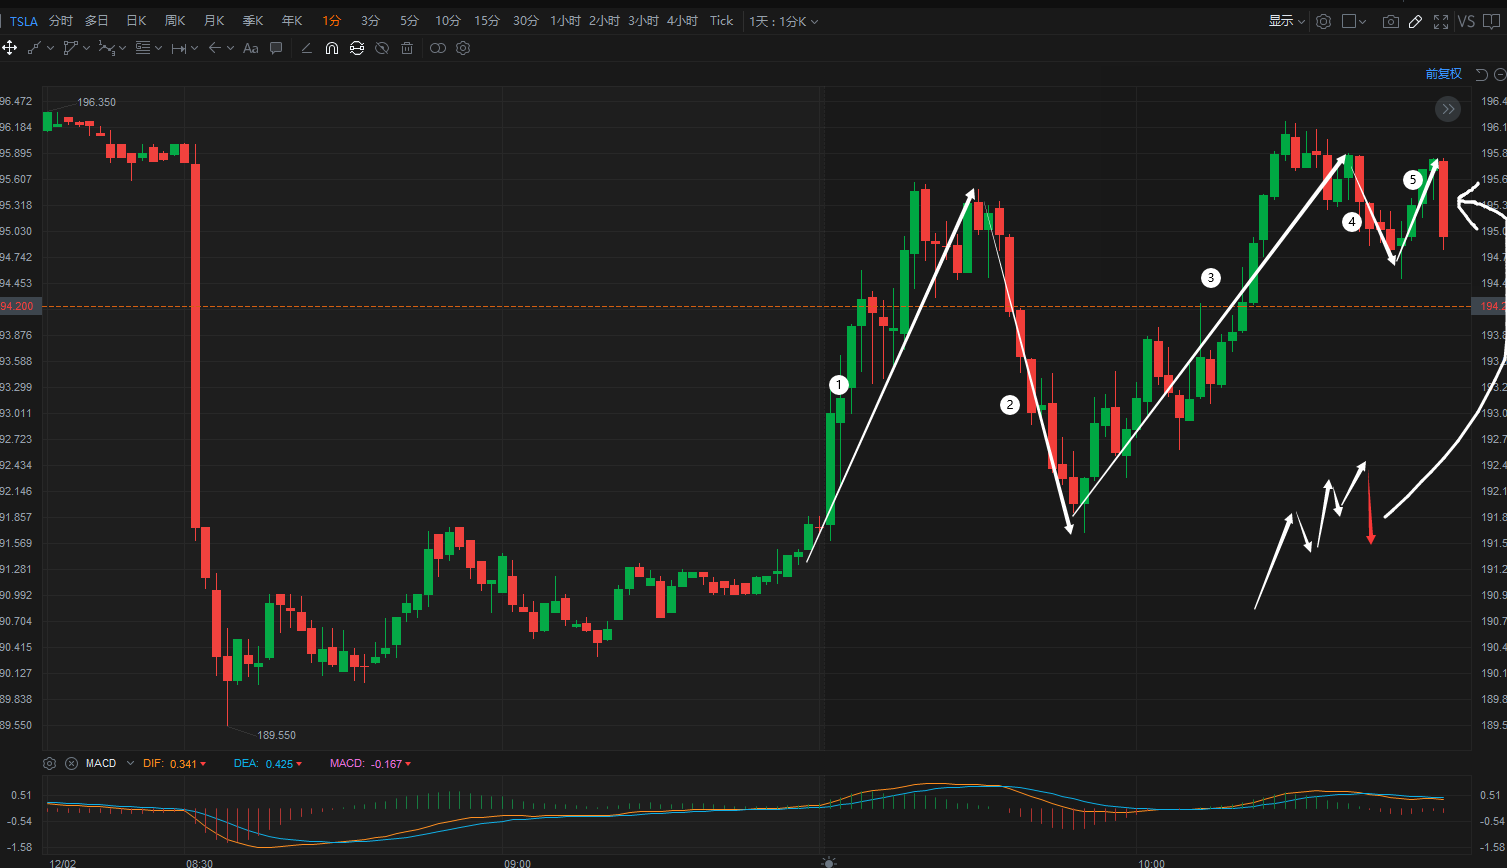Open the VS compare function

tap(1466, 21)
